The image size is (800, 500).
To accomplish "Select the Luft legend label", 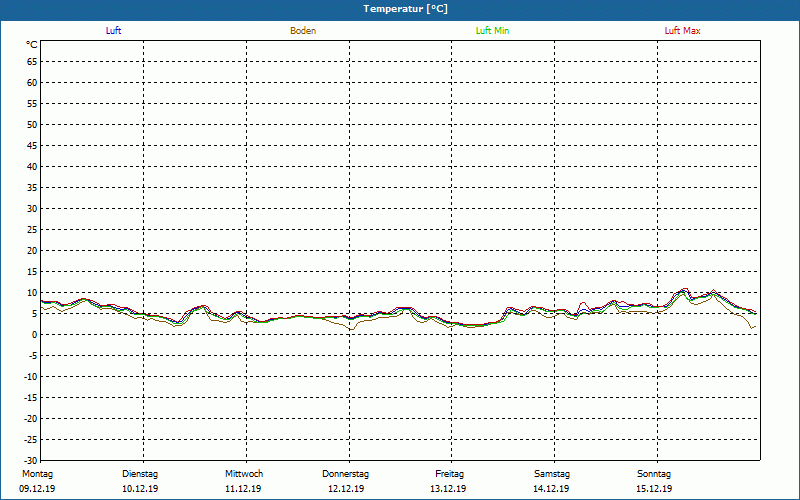I will (x=113, y=31).
